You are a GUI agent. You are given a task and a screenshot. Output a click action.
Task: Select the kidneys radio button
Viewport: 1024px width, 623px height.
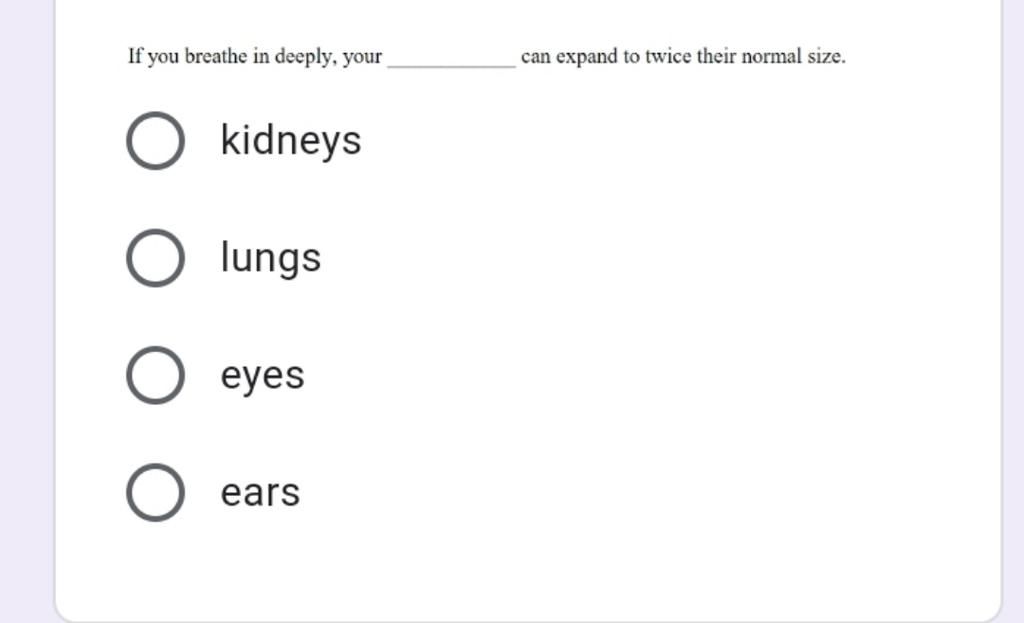155,140
